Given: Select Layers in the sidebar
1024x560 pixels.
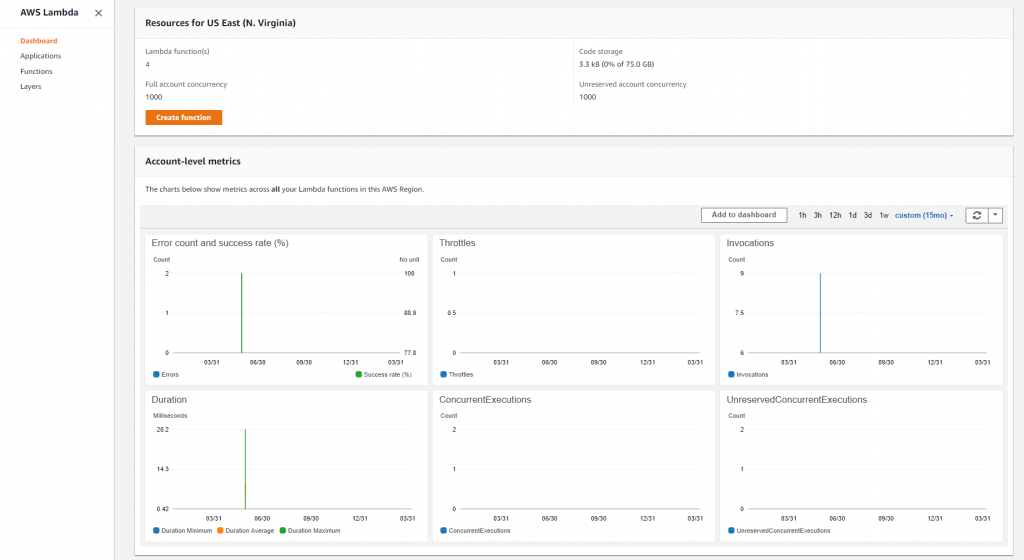Looking at the screenshot, I should click(x=31, y=86).
